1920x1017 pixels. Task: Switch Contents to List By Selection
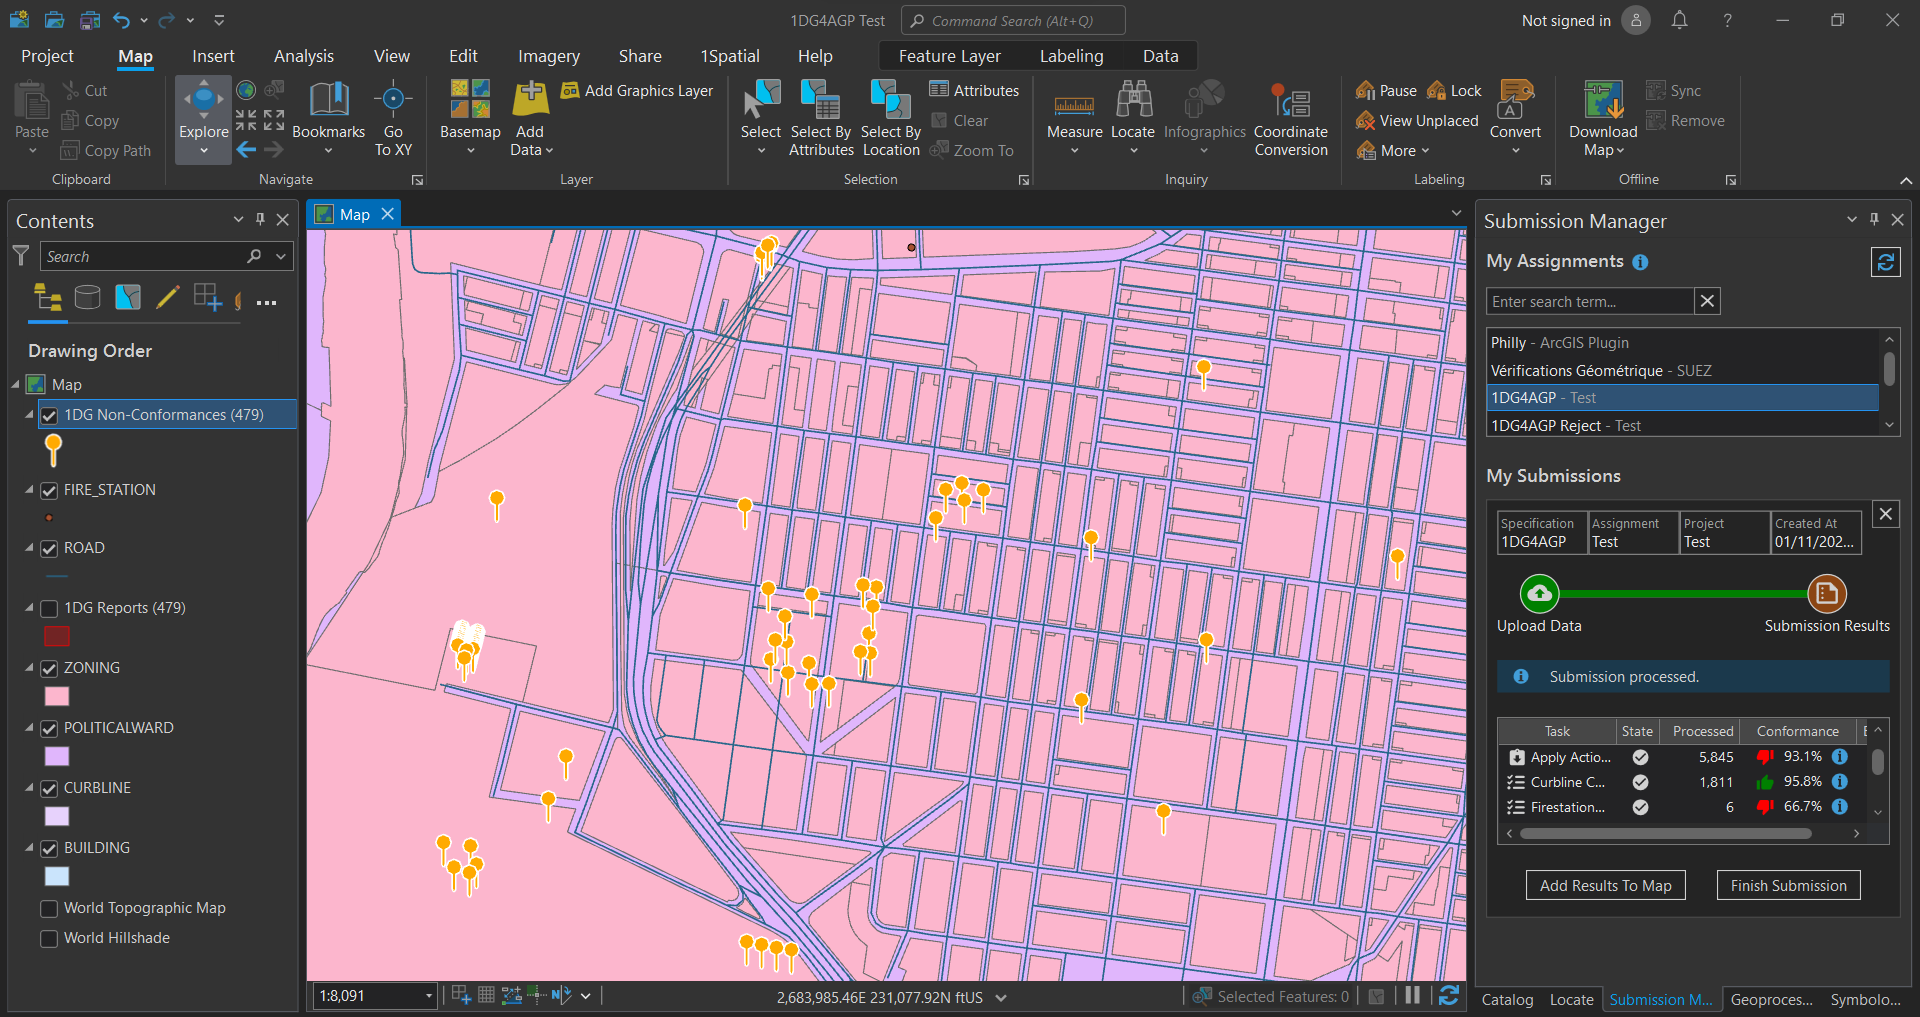(128, 297)
